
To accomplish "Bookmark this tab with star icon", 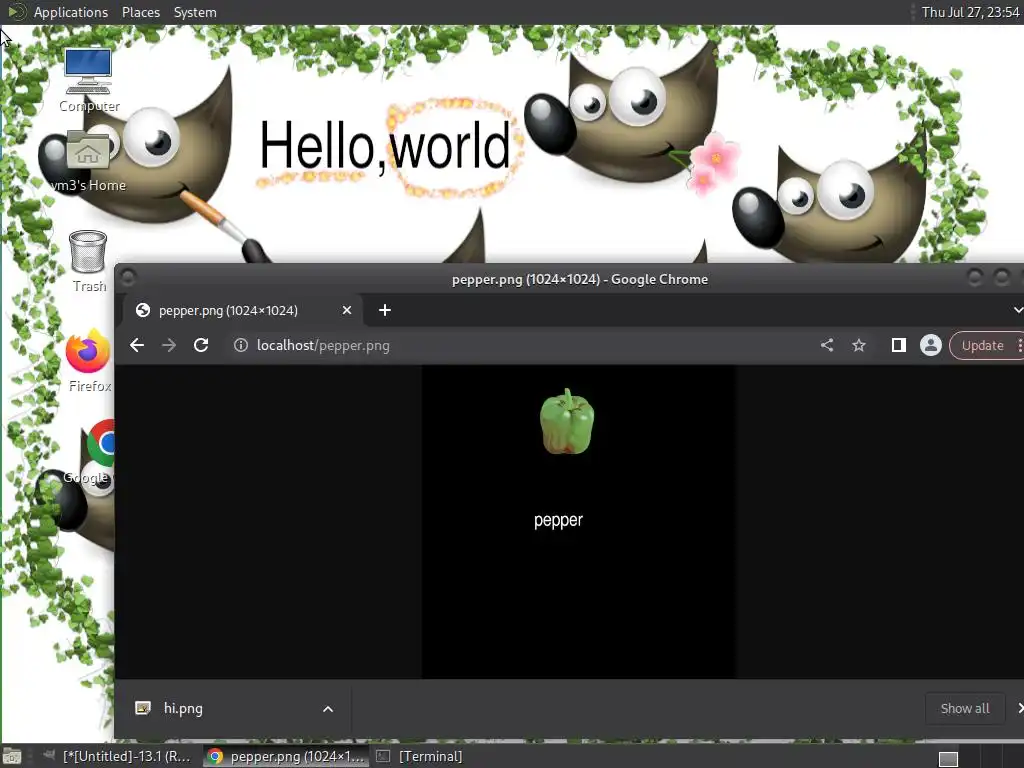I will (859, 345).
